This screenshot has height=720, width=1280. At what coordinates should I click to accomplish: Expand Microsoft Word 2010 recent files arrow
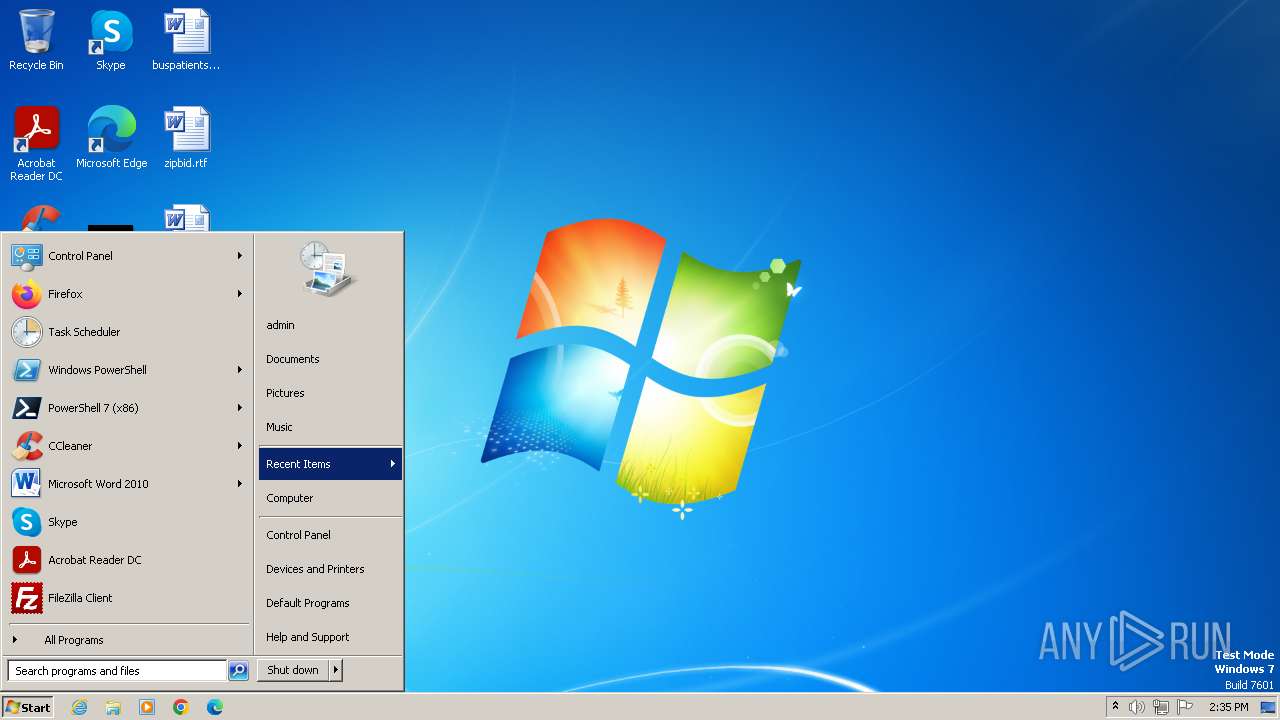pos(240,484)
